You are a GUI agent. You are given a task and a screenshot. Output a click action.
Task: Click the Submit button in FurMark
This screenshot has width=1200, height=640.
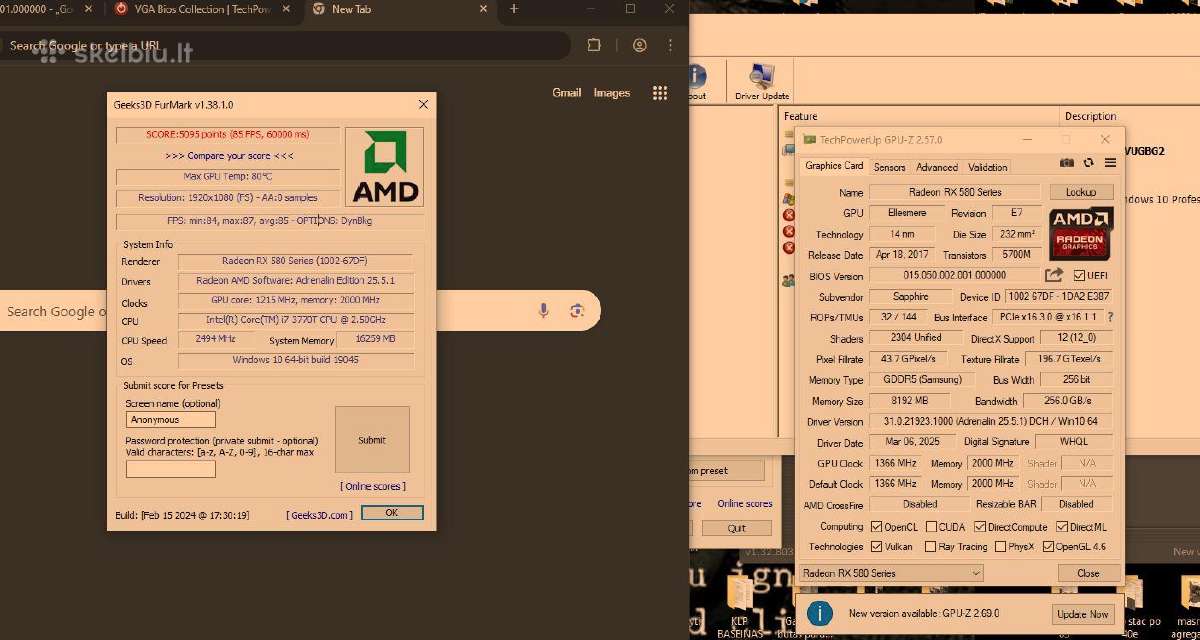tap(372, 440)
